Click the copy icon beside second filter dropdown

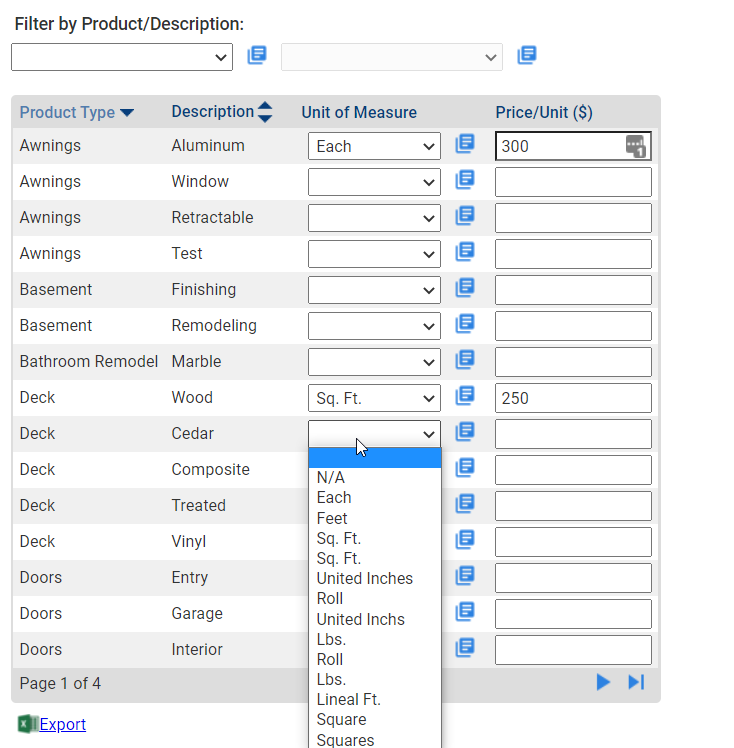click(527, 55)
